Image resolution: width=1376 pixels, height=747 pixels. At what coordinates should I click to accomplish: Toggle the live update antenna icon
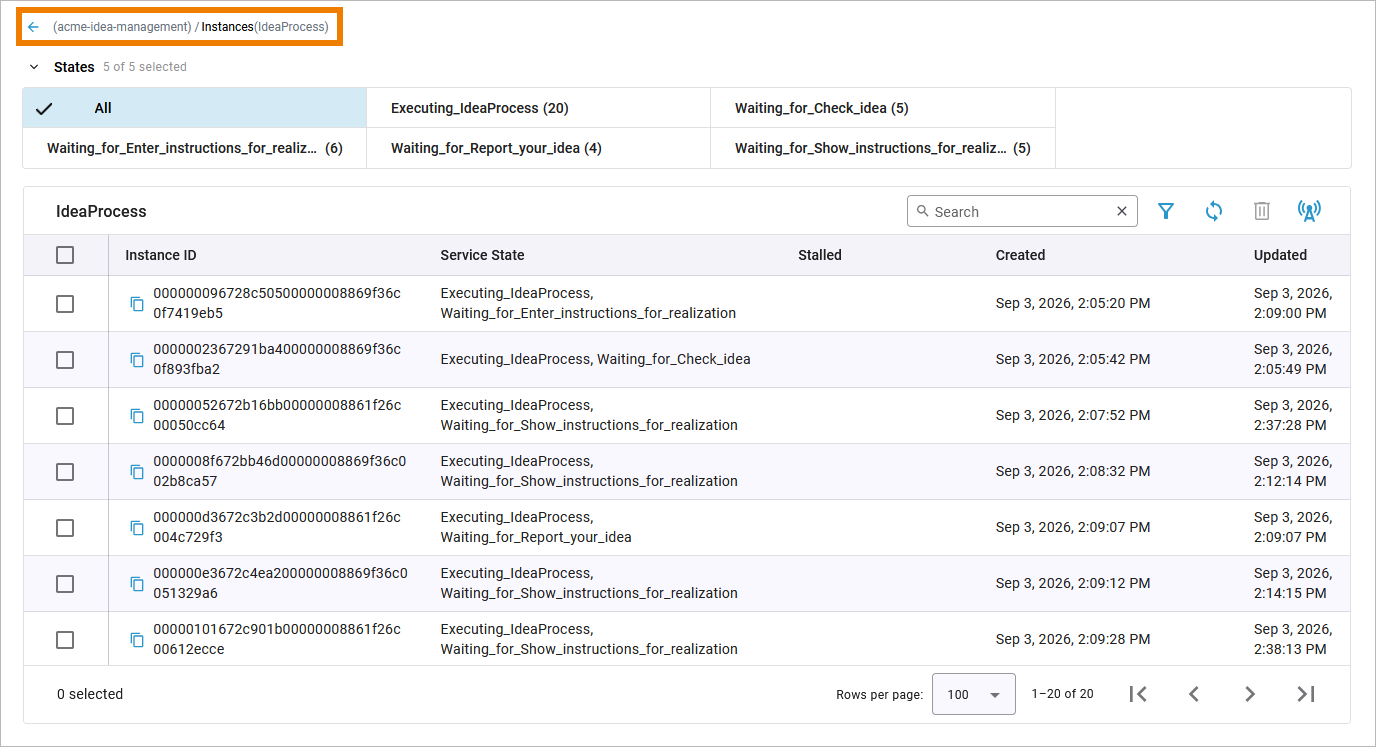(x=1309, y=211)
